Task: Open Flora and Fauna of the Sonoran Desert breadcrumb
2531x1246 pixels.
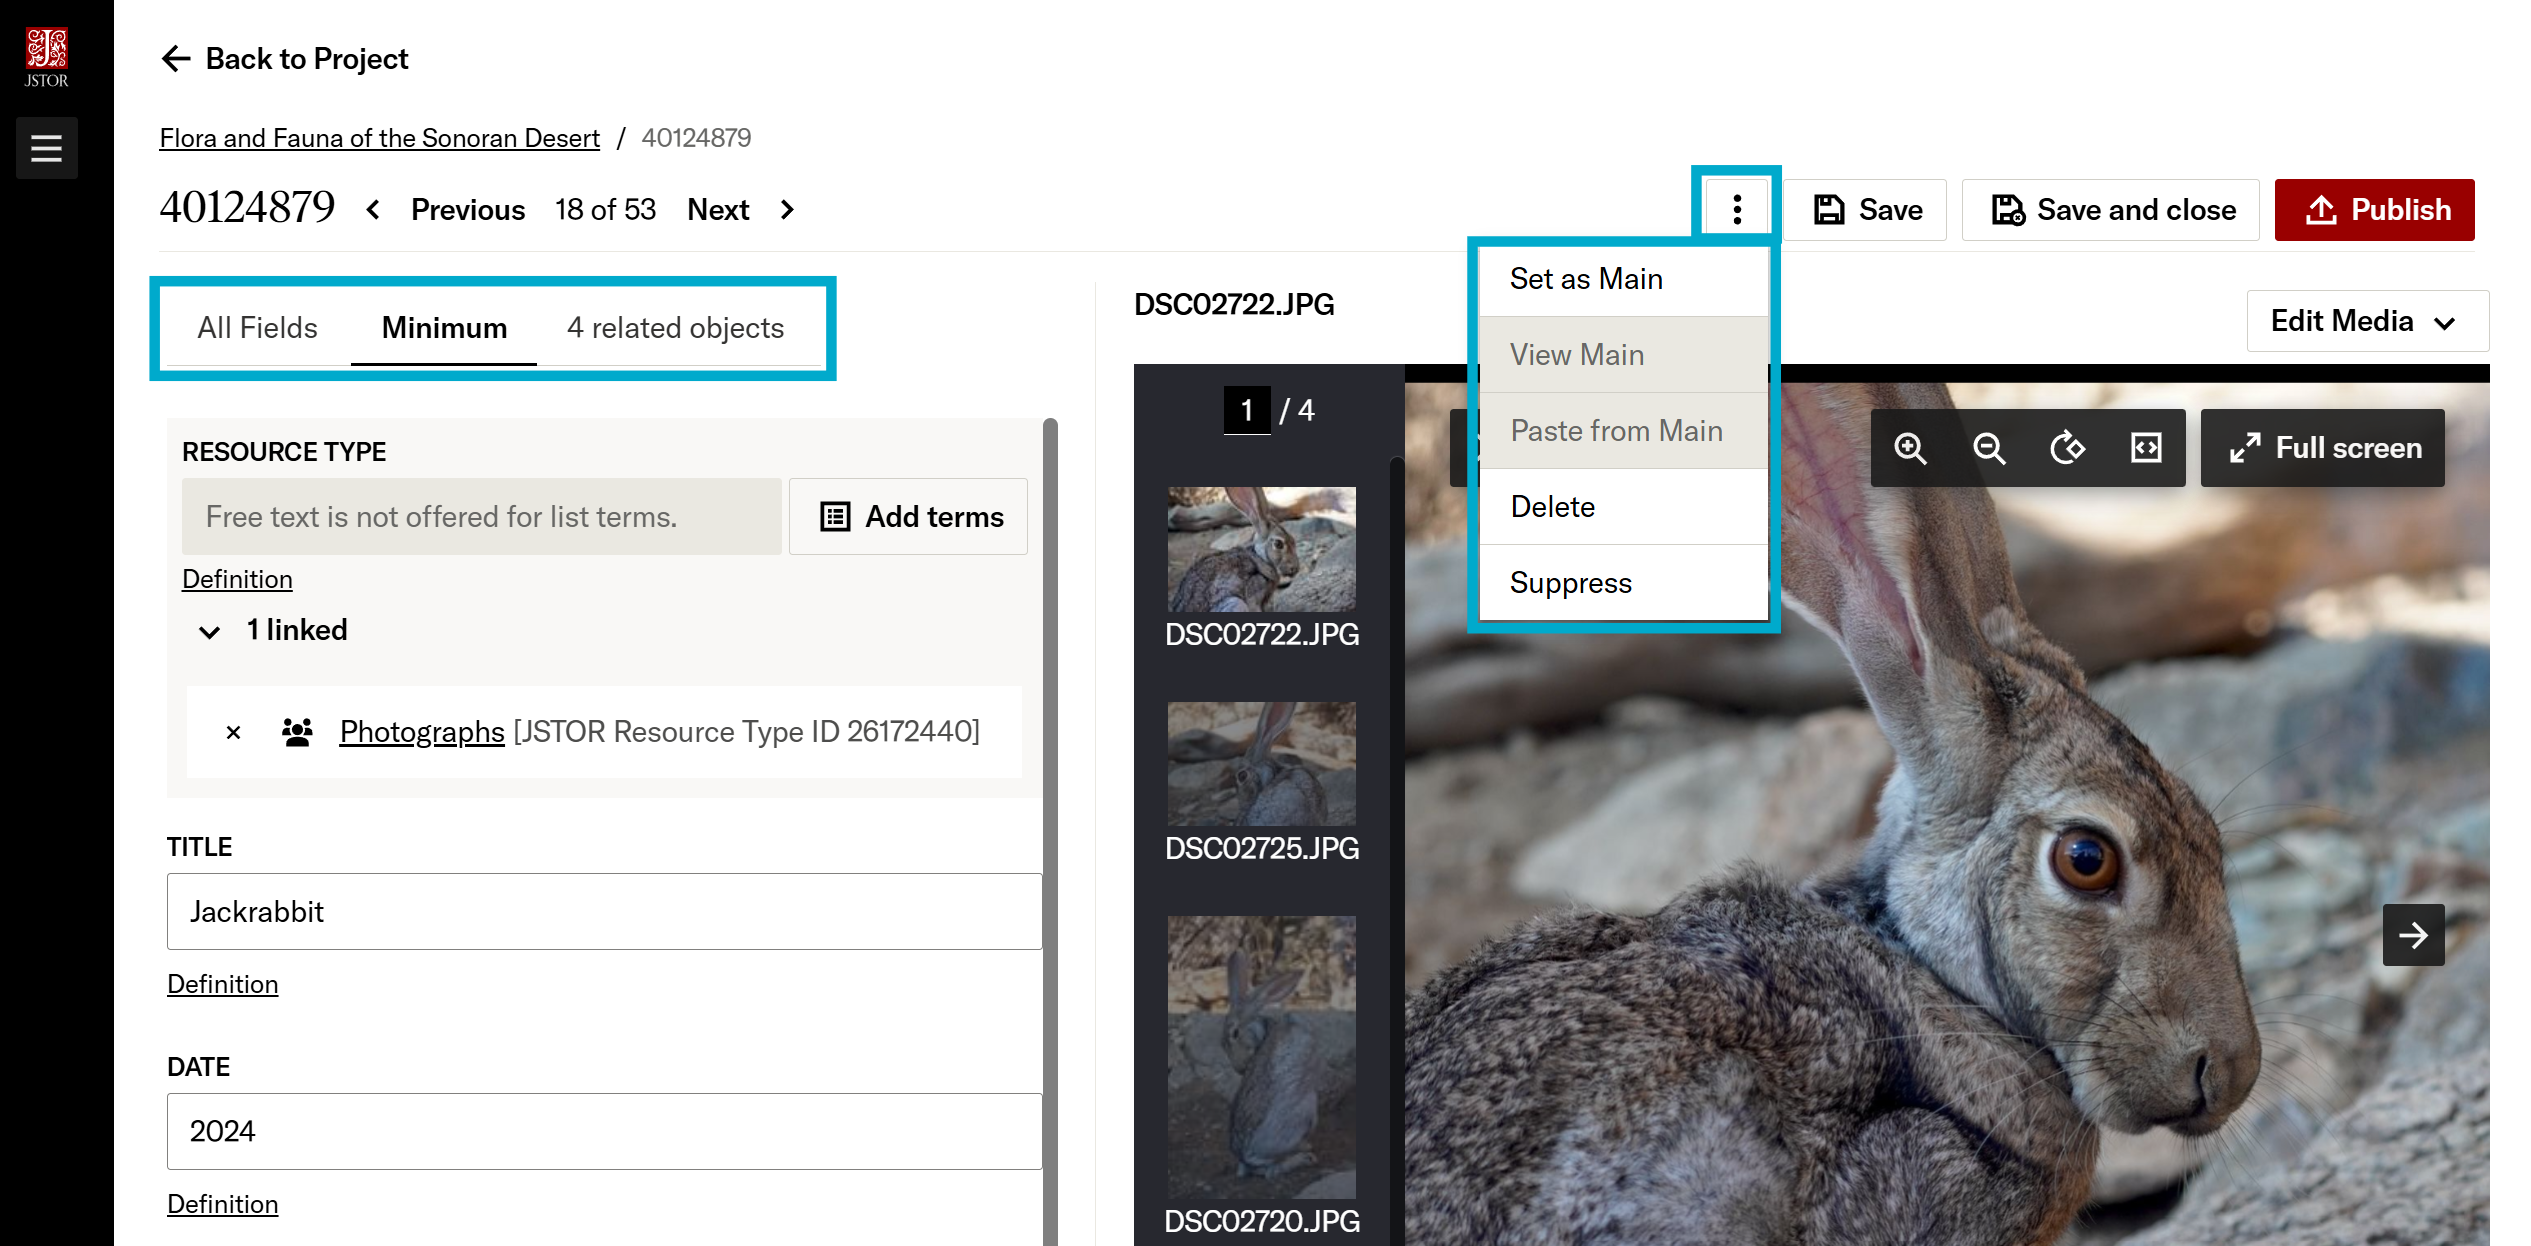Action: click(x=379, y=138)
